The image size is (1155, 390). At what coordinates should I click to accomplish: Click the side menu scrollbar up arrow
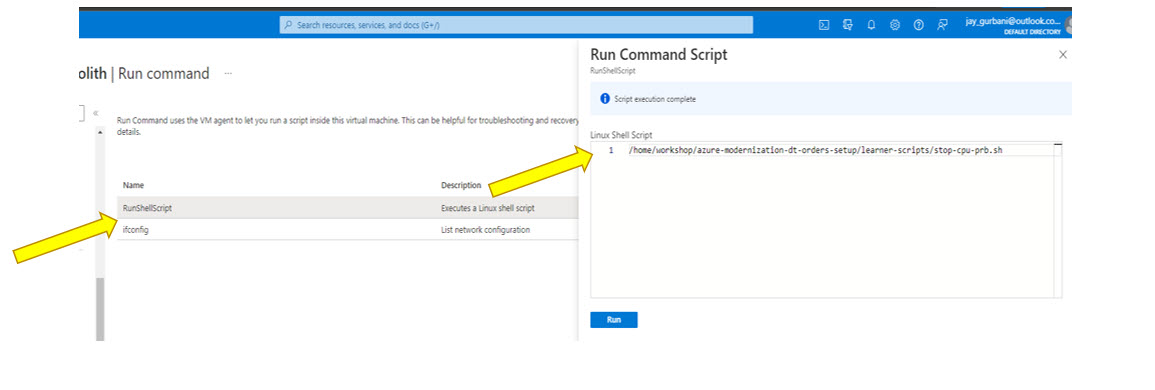[x=100, y=132]
